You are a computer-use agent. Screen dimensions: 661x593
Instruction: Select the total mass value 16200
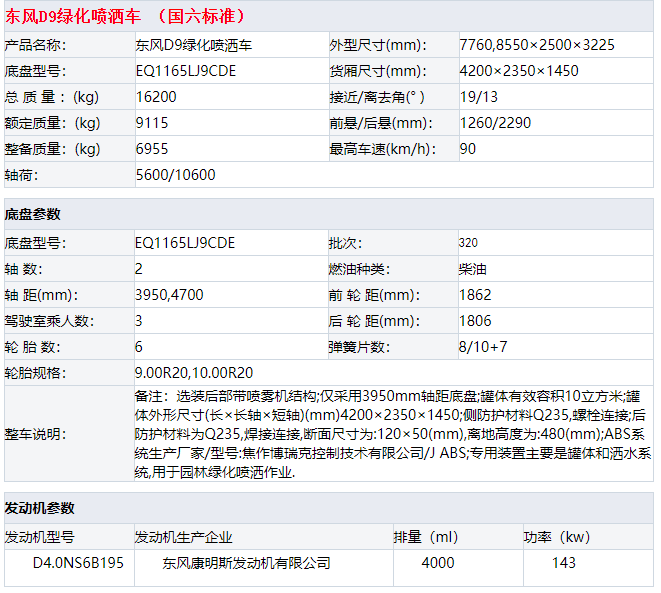pyautogui.click(x=157, y=97)
